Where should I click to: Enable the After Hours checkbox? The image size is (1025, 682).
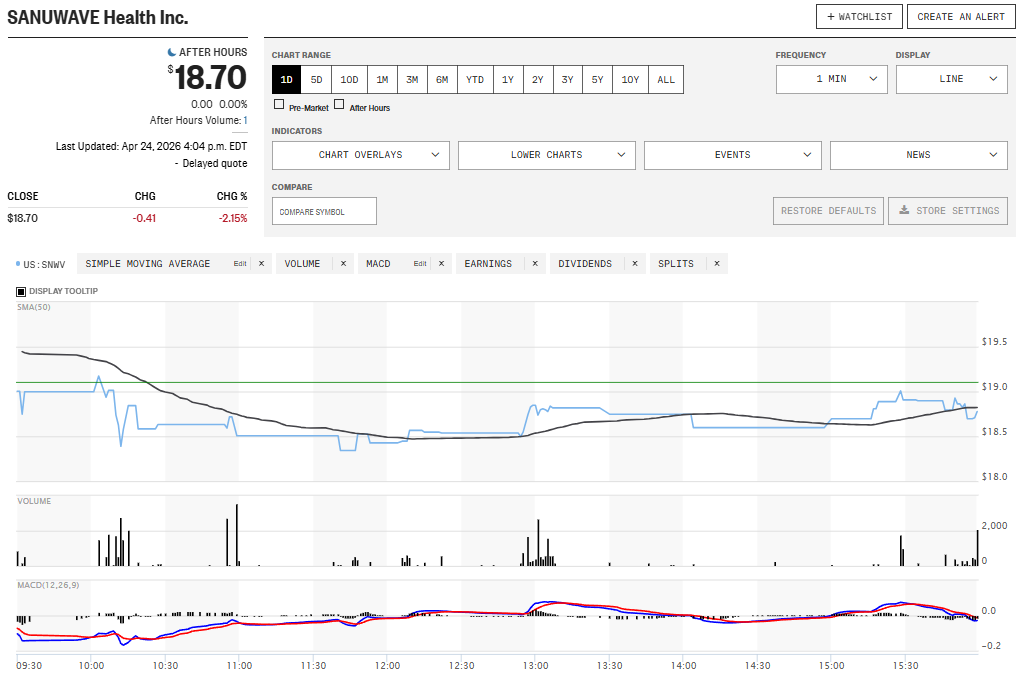(339, 104)
